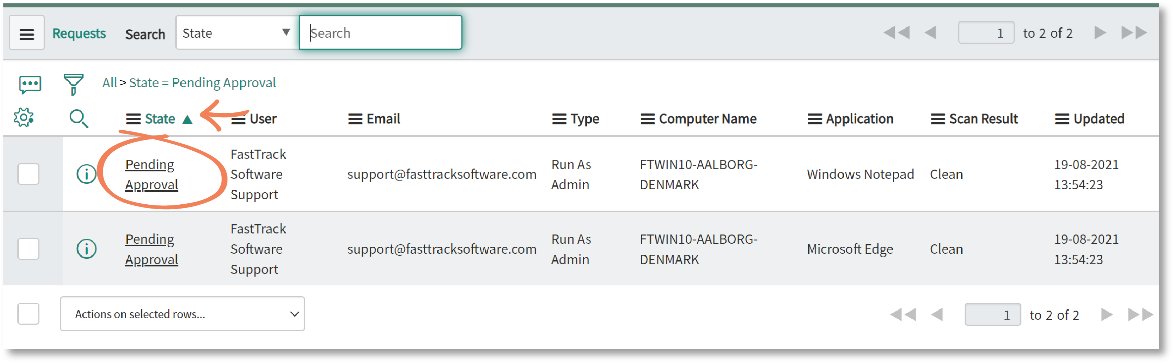Click user name in Microsoft Edge row

pyautogui.click(x=258, y=249)
